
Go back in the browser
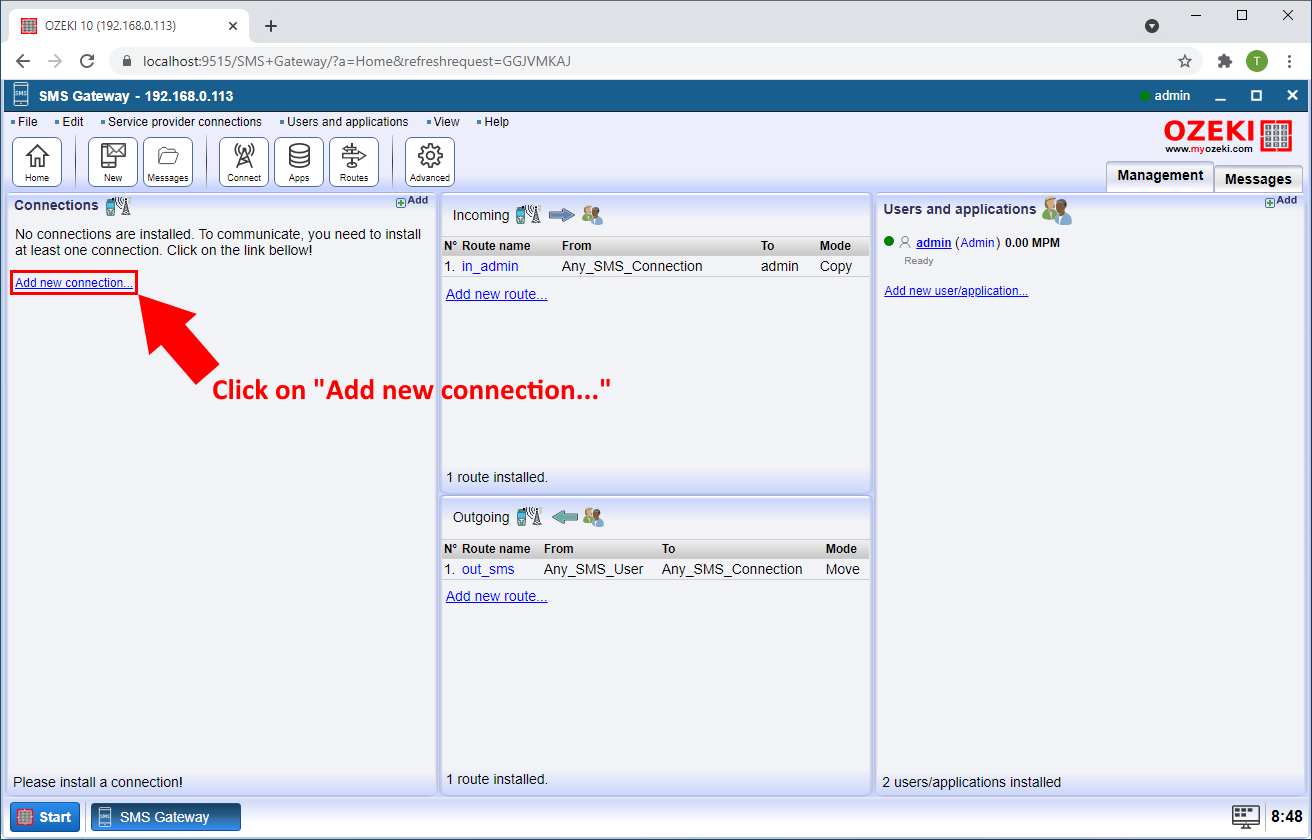(23, 61)
